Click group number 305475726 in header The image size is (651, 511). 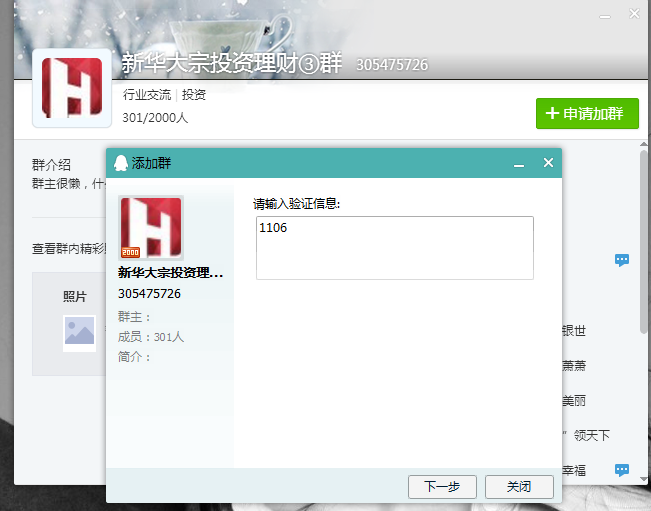pos(391,65)
